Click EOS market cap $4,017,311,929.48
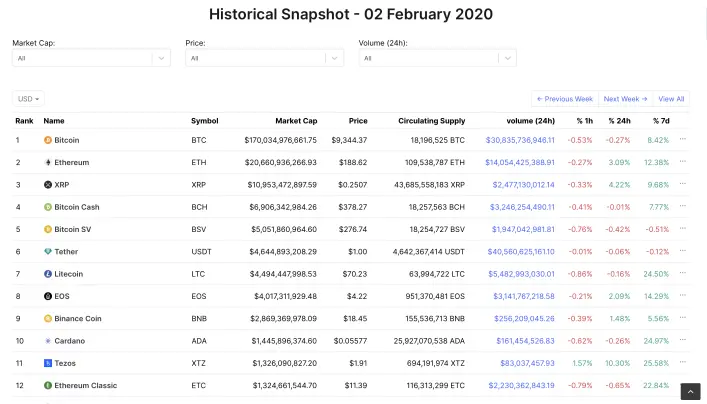The image size is (707, 404). pos(285,296)
